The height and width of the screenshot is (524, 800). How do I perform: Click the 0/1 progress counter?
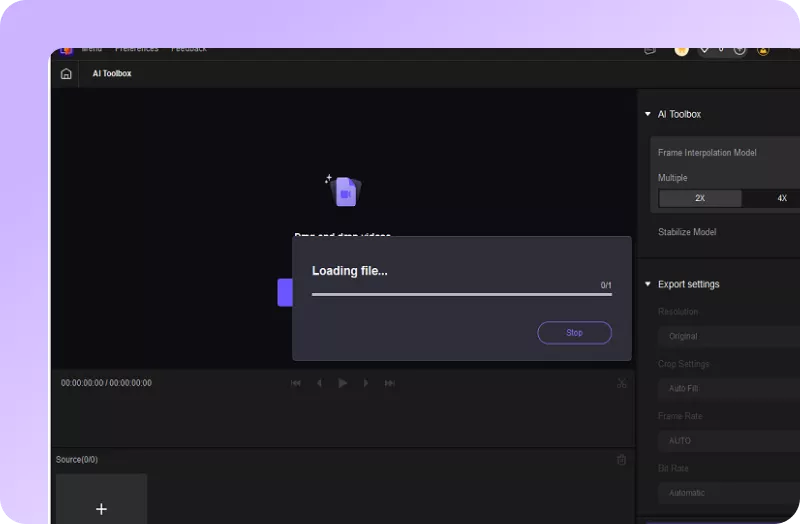pyautogui.click(x=606, y=285)
